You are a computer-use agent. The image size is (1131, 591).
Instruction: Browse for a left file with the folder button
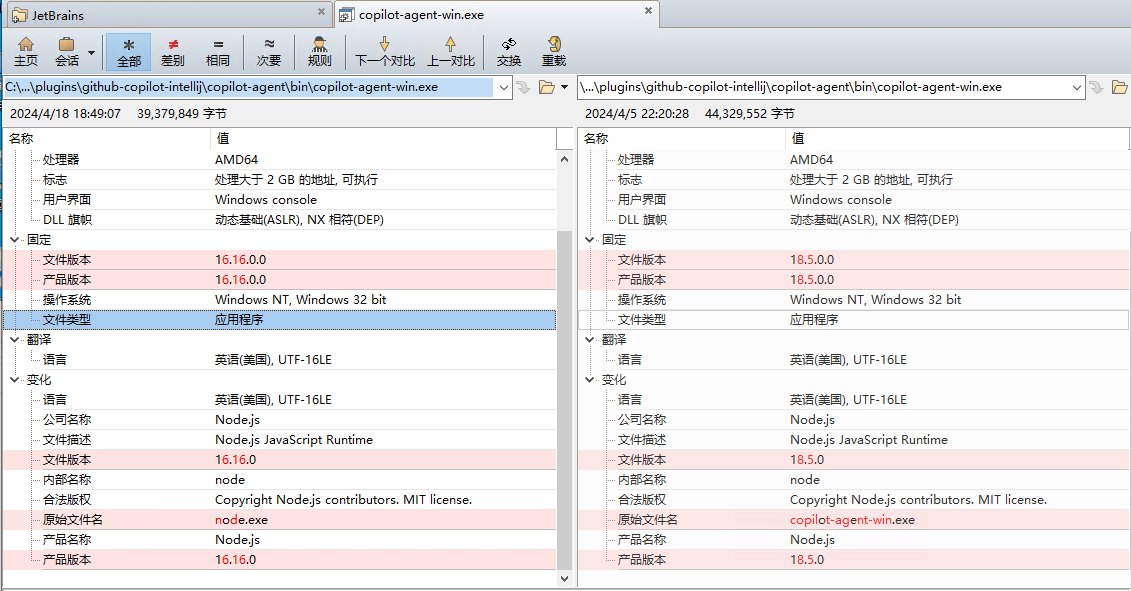(547, 87)
